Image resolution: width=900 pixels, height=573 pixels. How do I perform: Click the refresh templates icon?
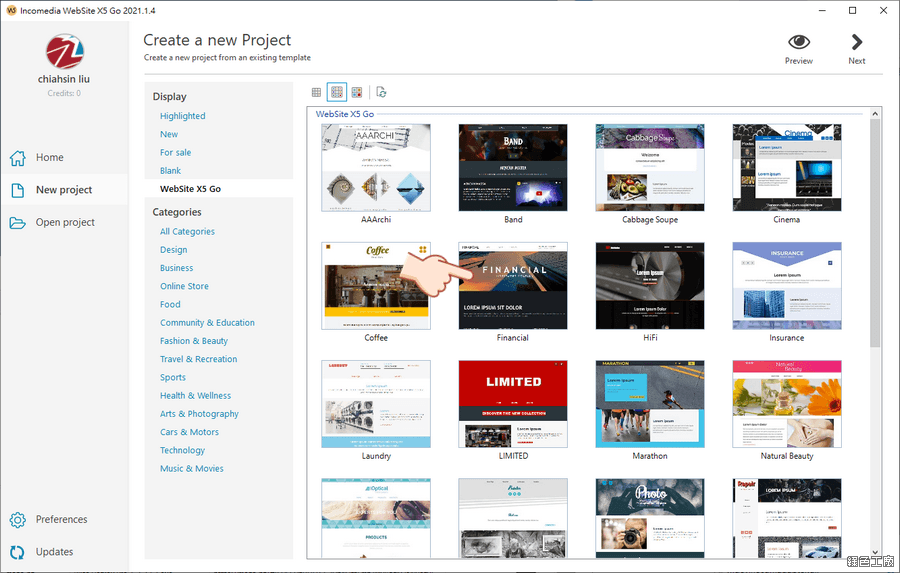coord(381,92)
